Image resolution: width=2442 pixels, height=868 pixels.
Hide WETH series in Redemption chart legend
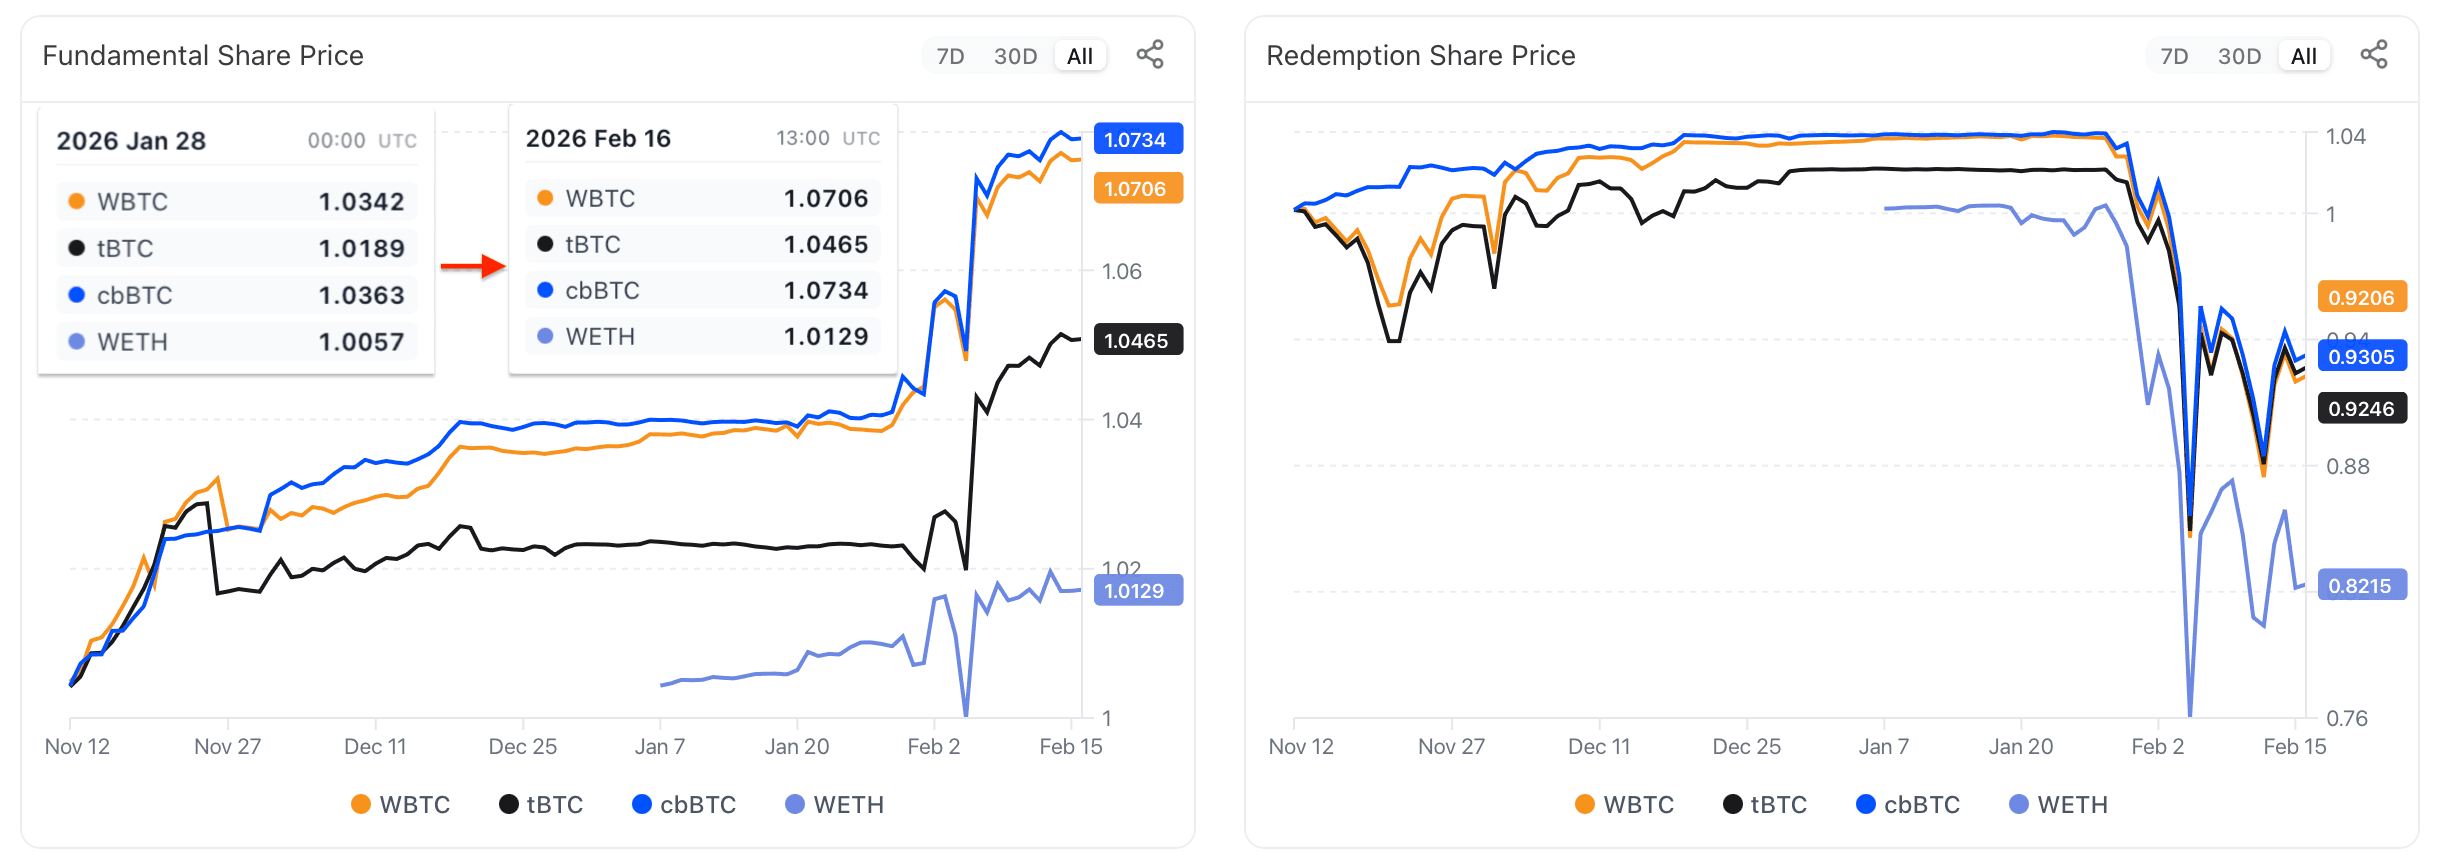tap(2059, 805)
